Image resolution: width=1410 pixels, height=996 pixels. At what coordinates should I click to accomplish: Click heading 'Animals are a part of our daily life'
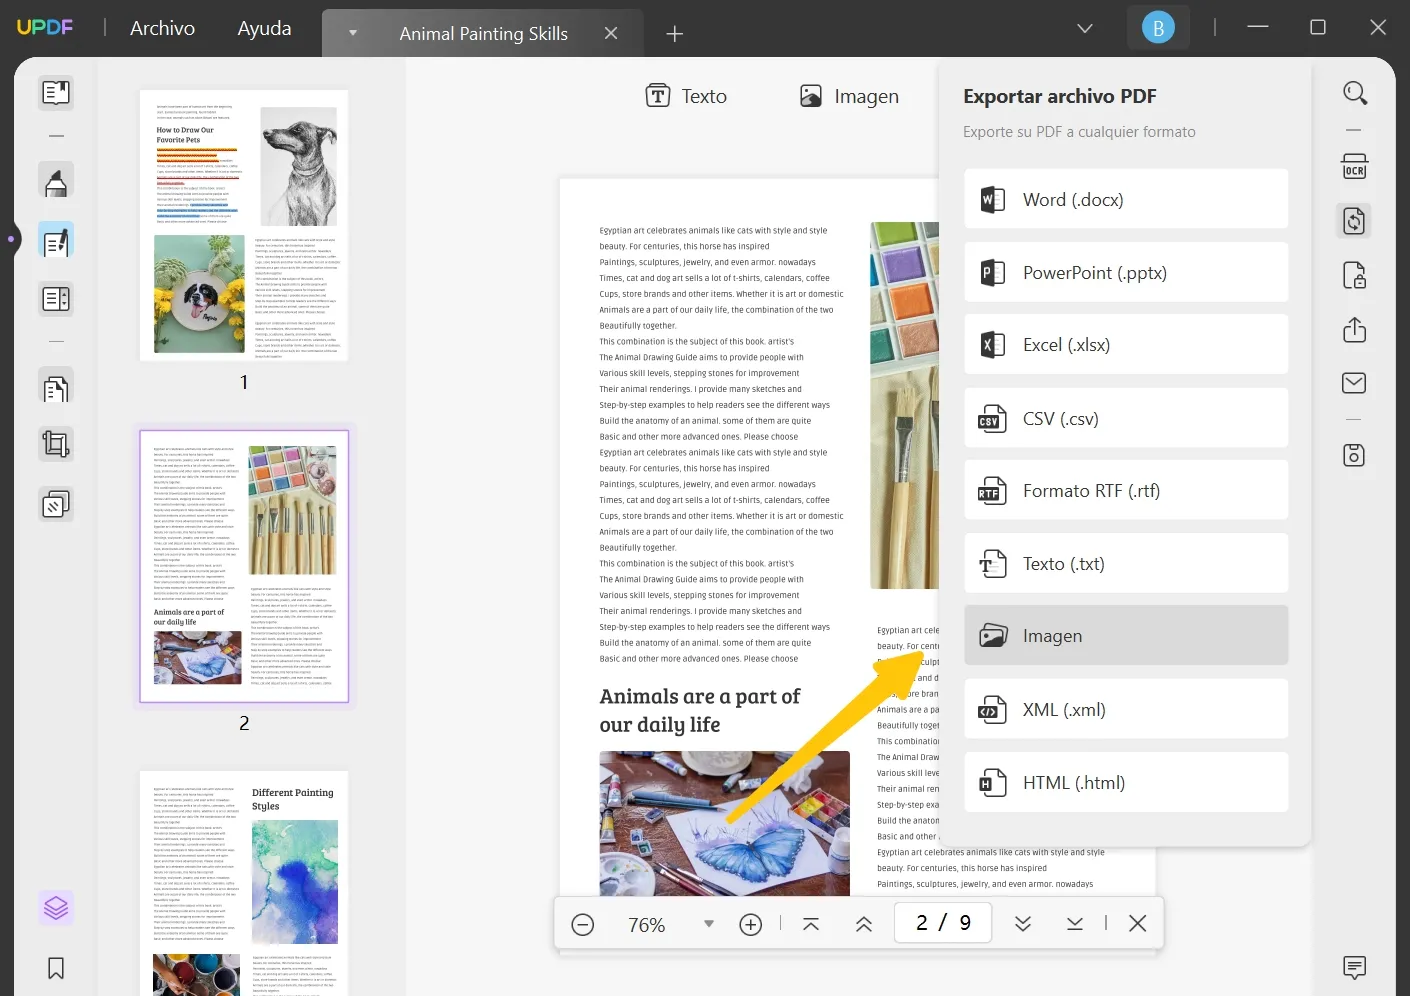pos(699,710)
